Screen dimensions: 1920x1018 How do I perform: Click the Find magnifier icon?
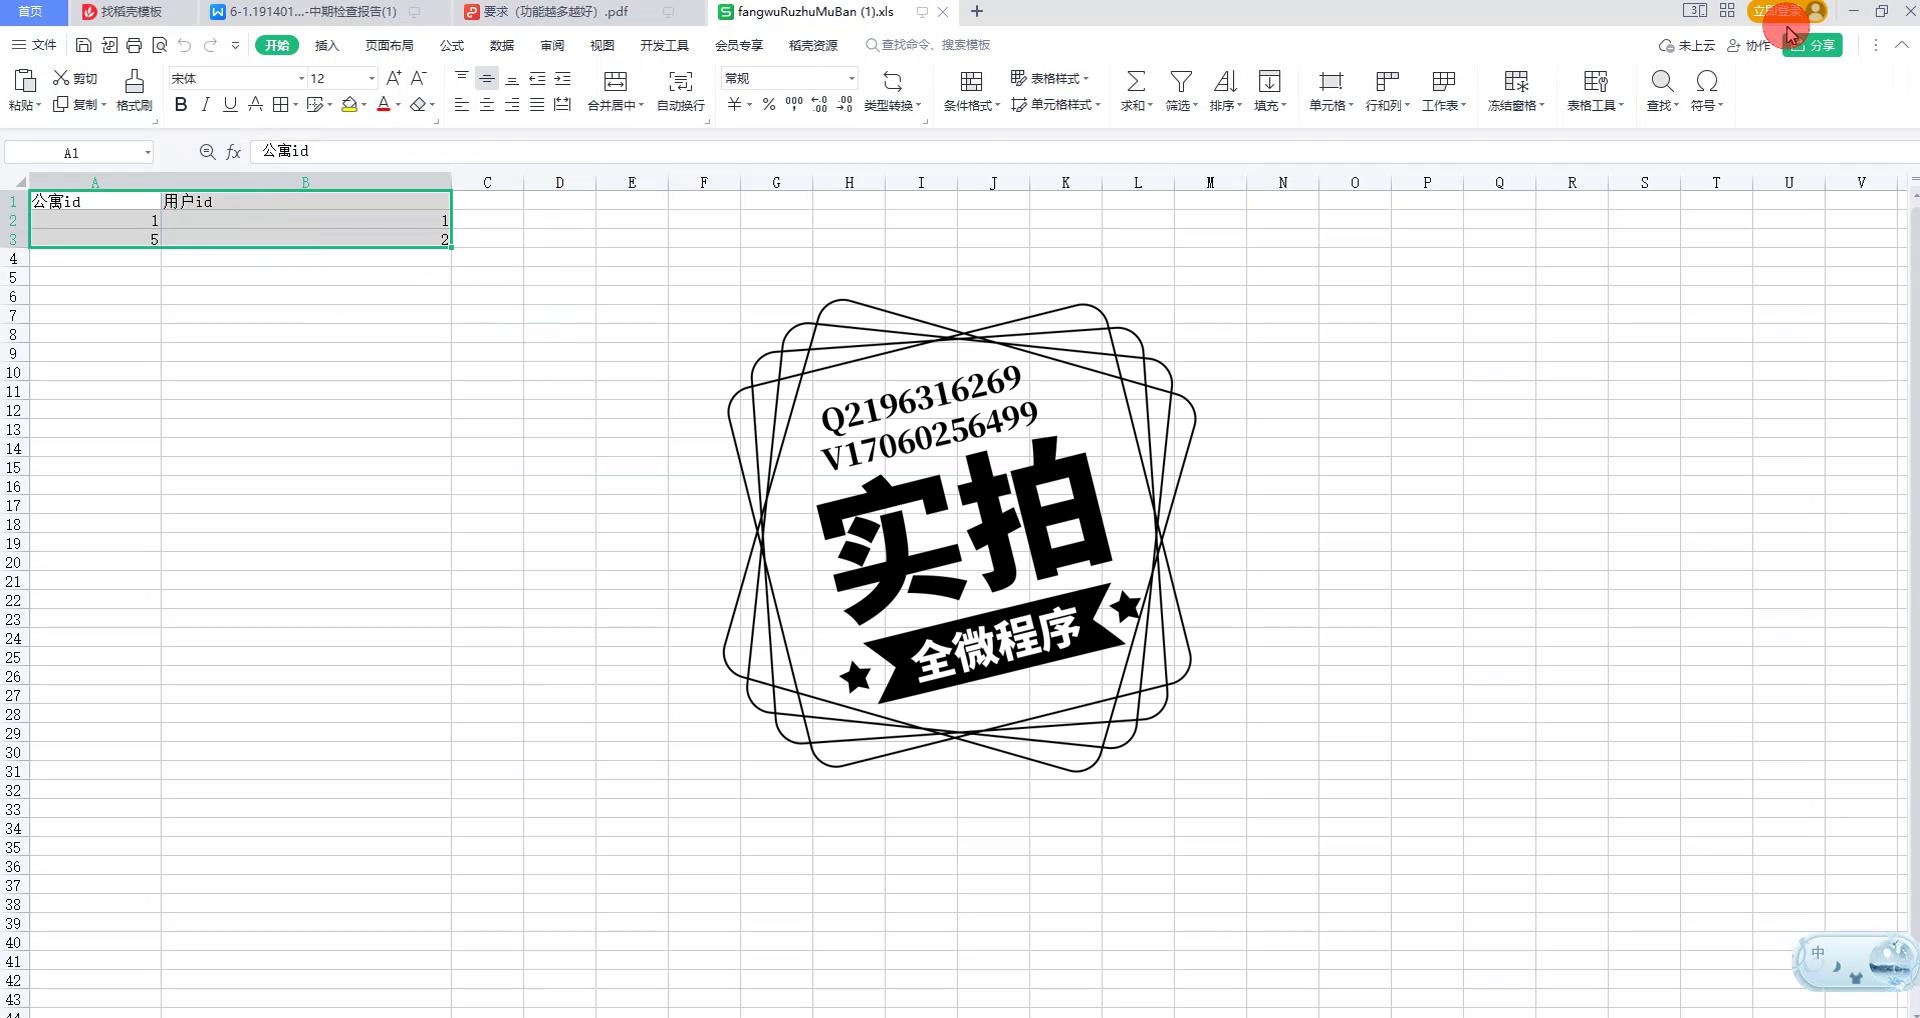click(x=1662, y=81)
